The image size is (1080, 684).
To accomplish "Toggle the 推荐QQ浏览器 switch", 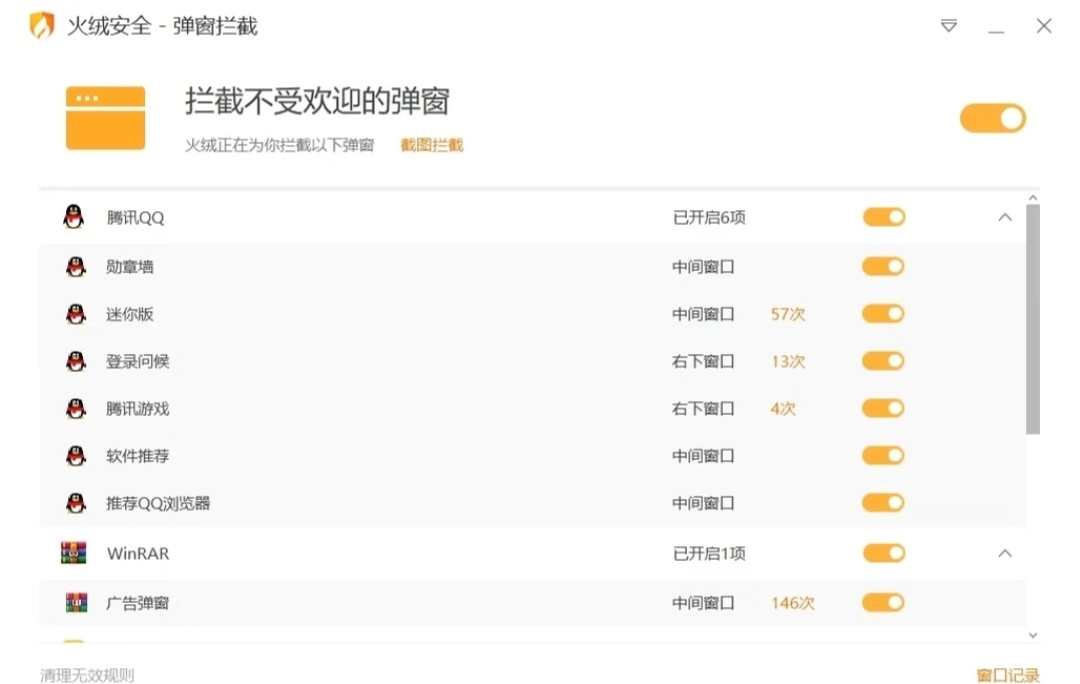I will [884, 503].
